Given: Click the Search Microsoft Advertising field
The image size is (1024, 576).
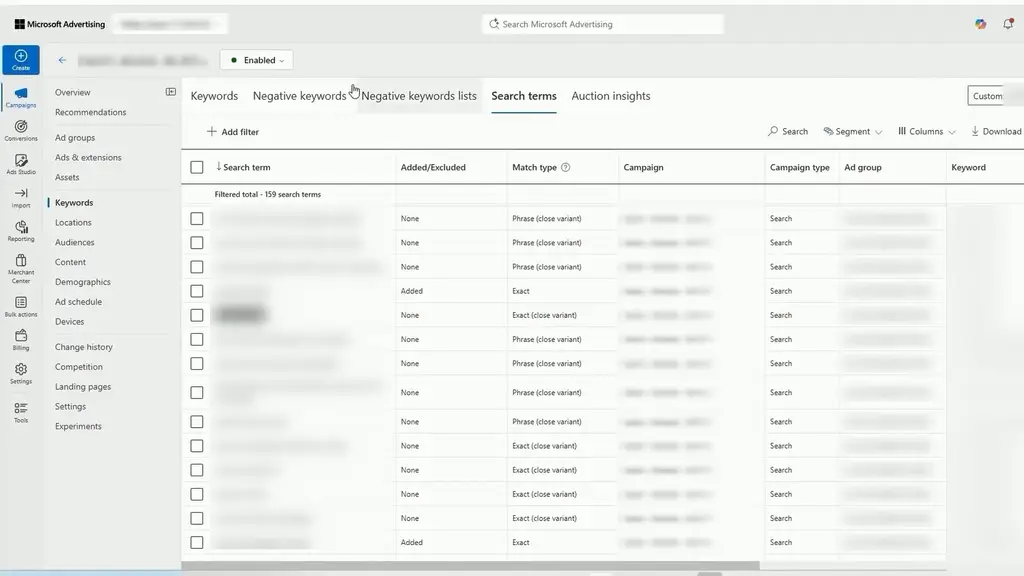Looking at the screenshot, I should pyautogui.click(x=603, y=24).
